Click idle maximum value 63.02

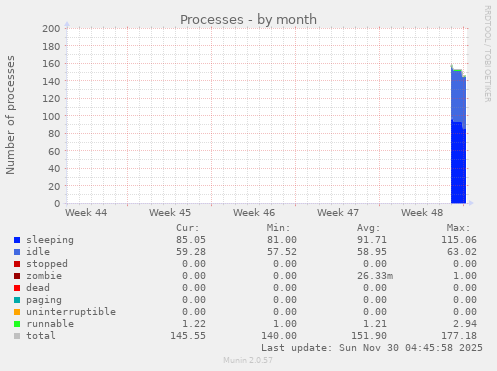point(462,252)
